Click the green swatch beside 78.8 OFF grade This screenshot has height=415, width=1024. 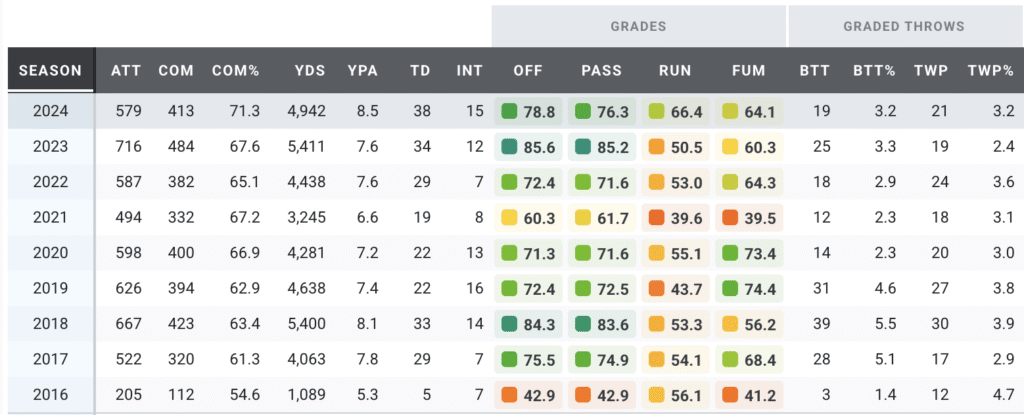click(509, 110)
